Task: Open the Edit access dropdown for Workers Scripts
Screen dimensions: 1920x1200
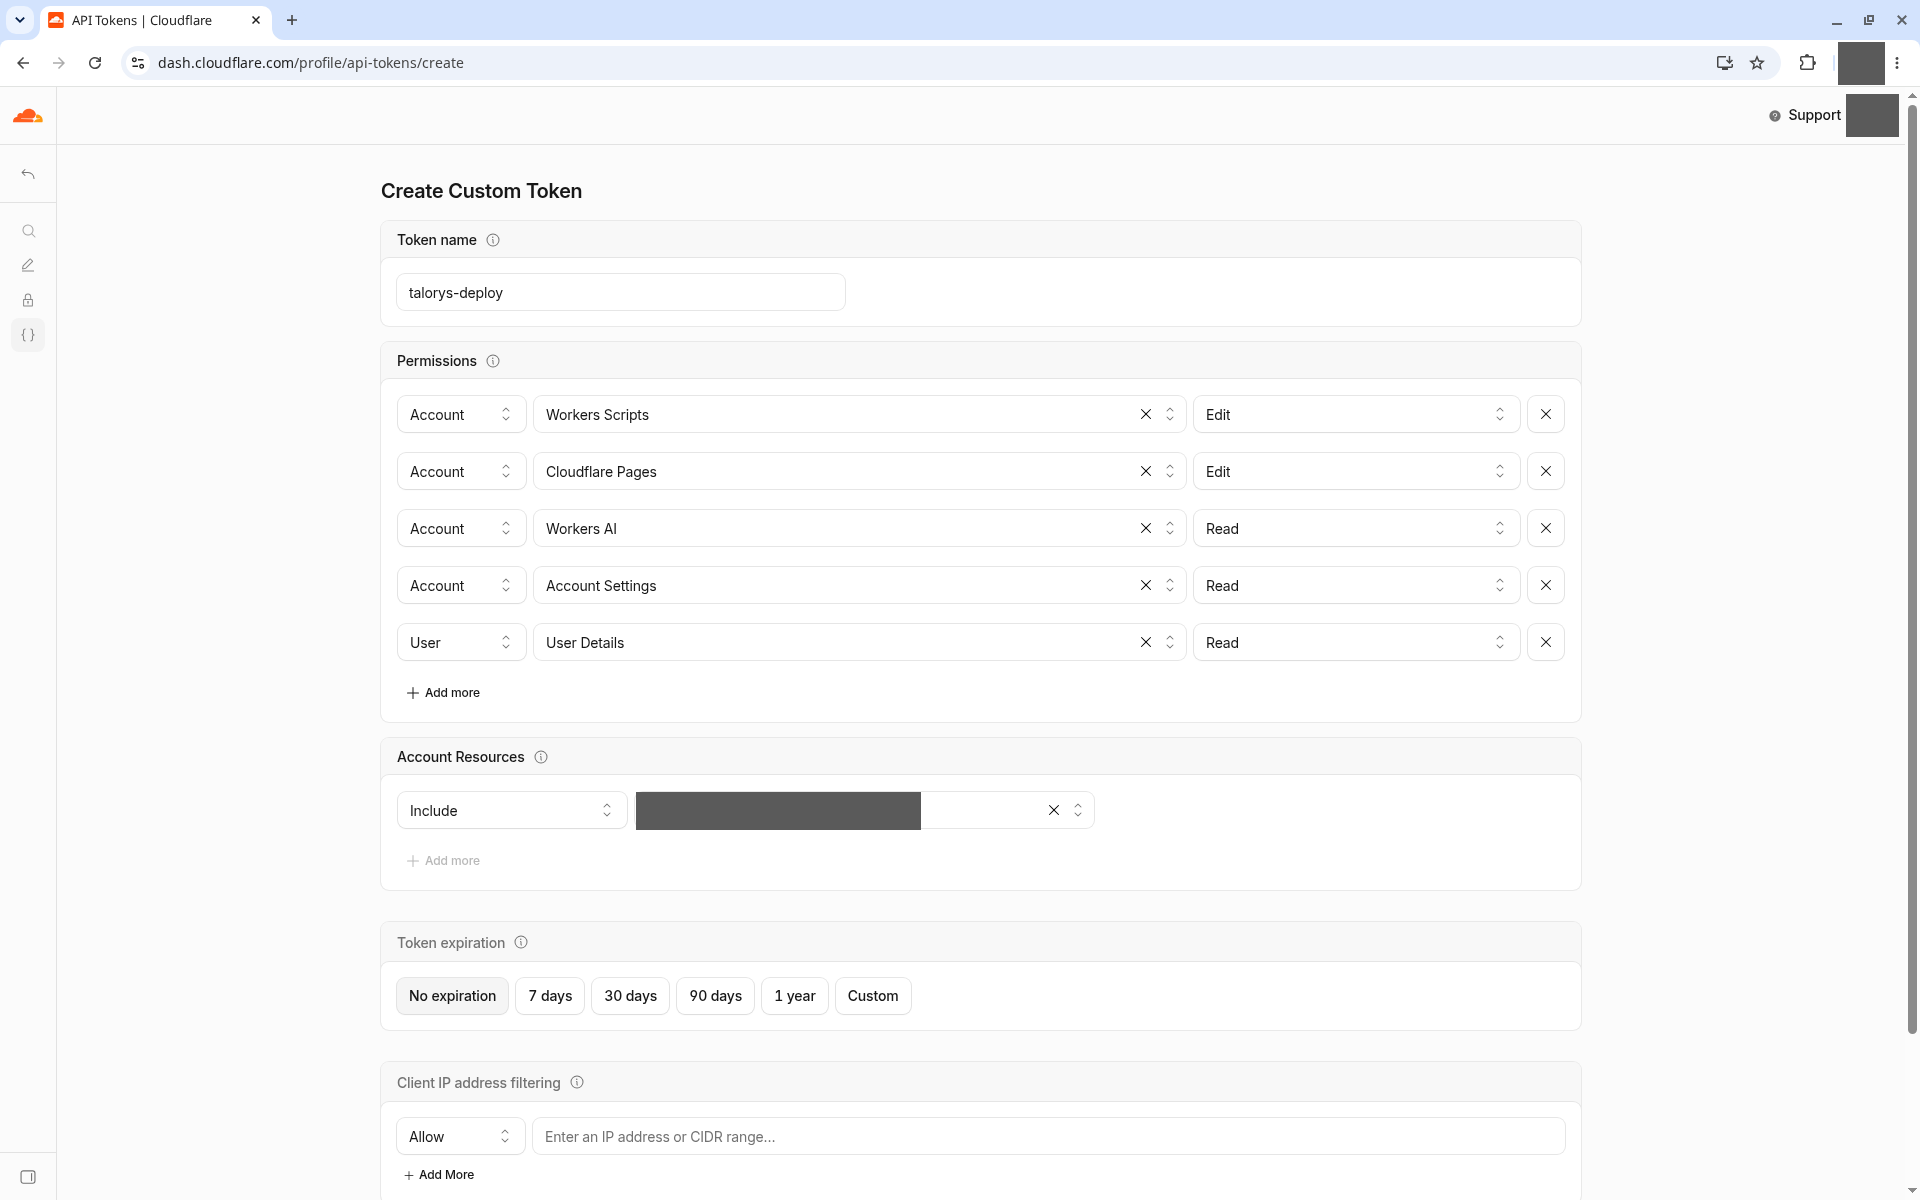Action: tap(1356, 414)
